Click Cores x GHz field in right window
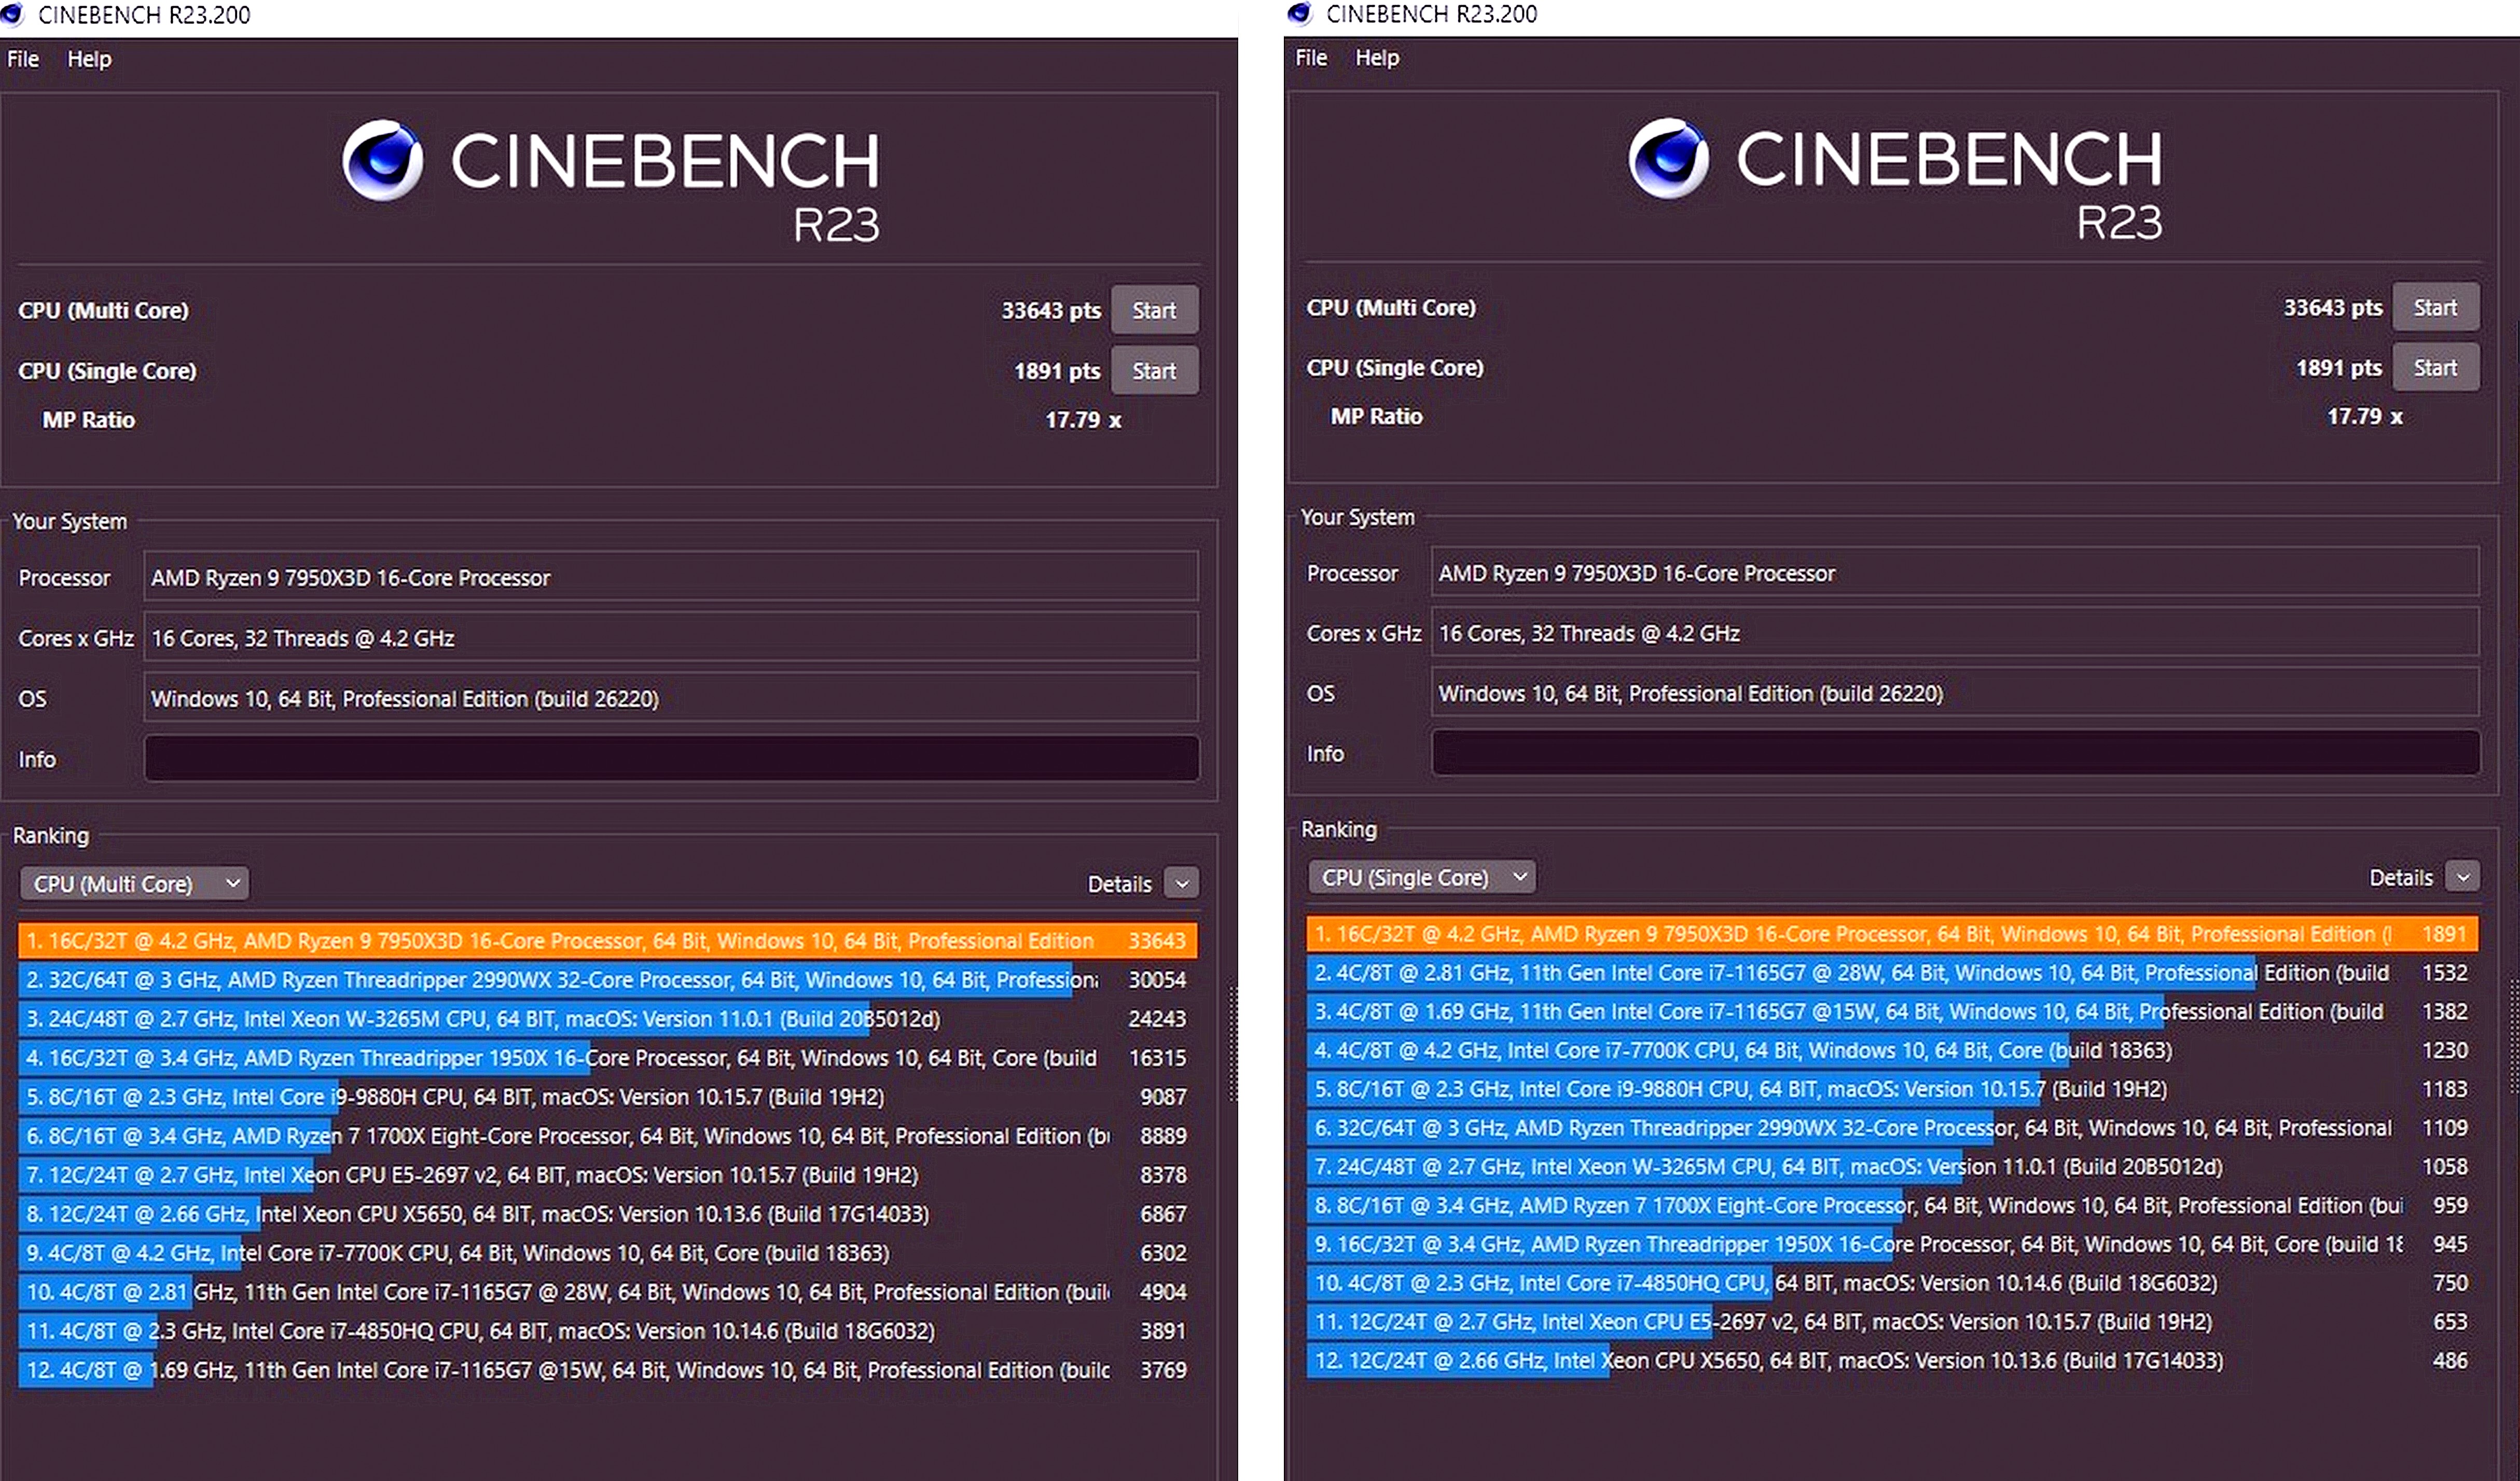Screen dimensions: 2520x1481 1955,633
